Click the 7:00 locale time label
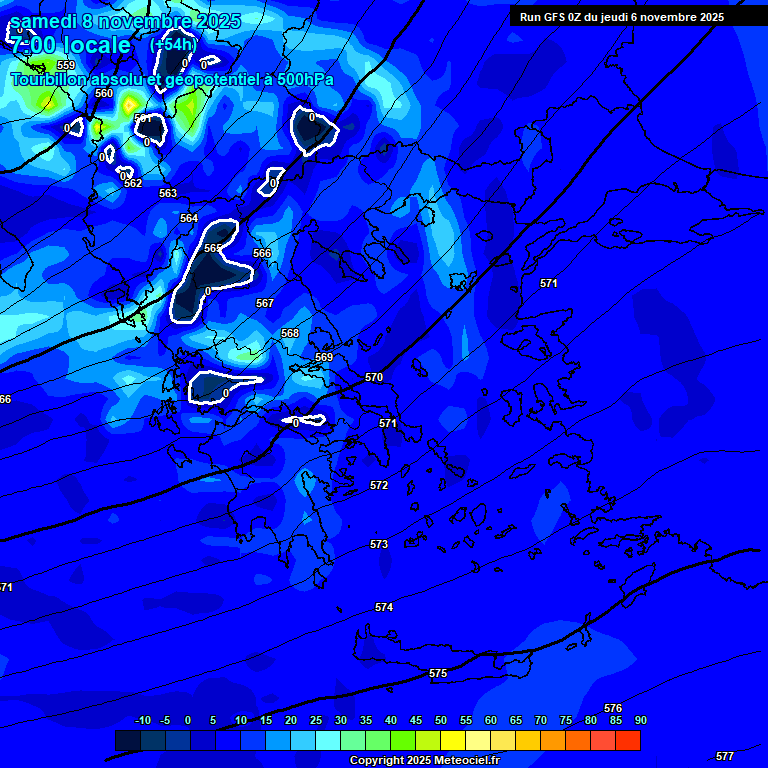The width and height of the screenshot is (768, 768). 70,46
